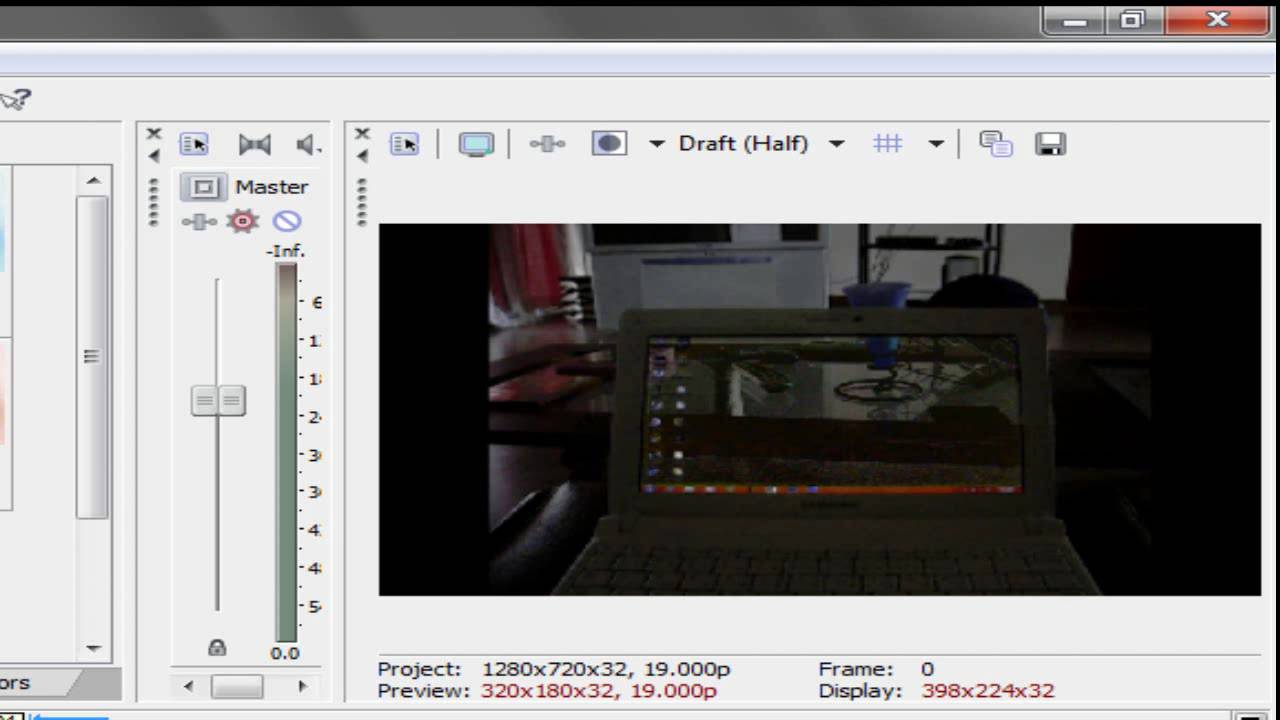Open Master automation settings gear icon
Viewport: 1280px width, 720px height.
tap(243, 221)
